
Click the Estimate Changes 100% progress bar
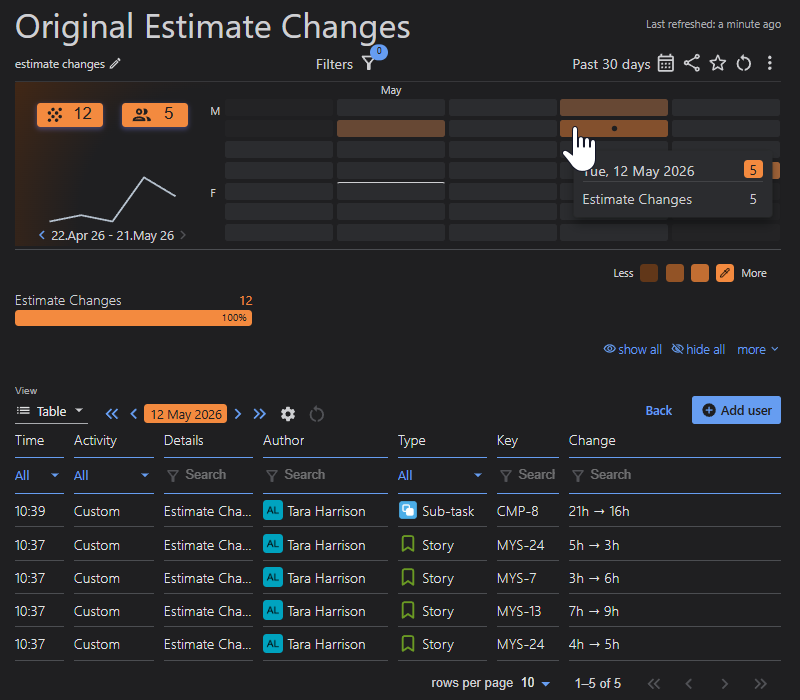[133, 318]
